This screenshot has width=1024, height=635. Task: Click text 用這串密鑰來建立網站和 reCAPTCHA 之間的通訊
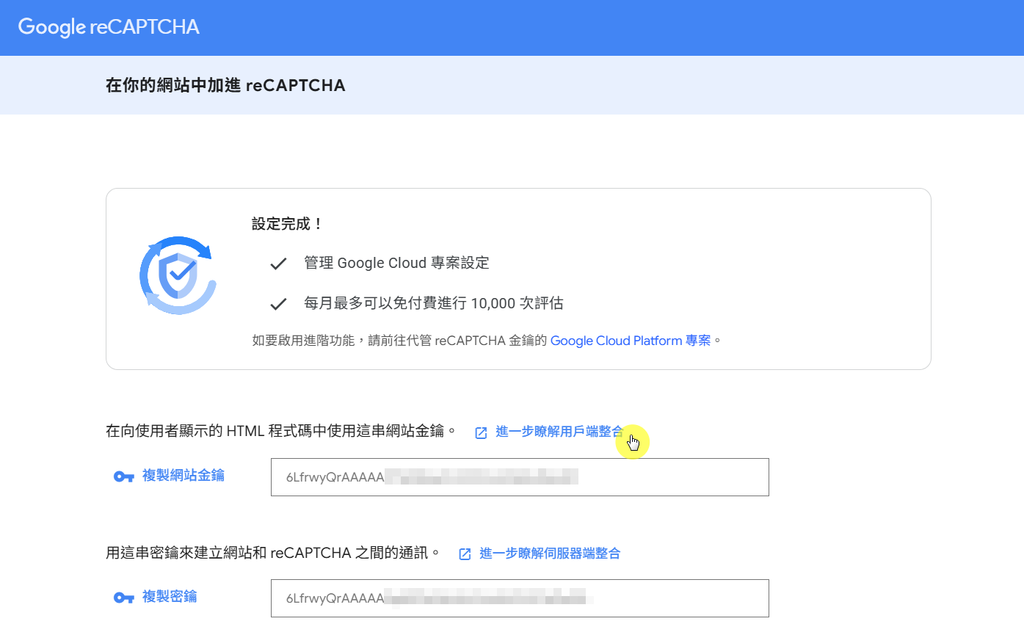pyautogui.click(x=272, y=553)
